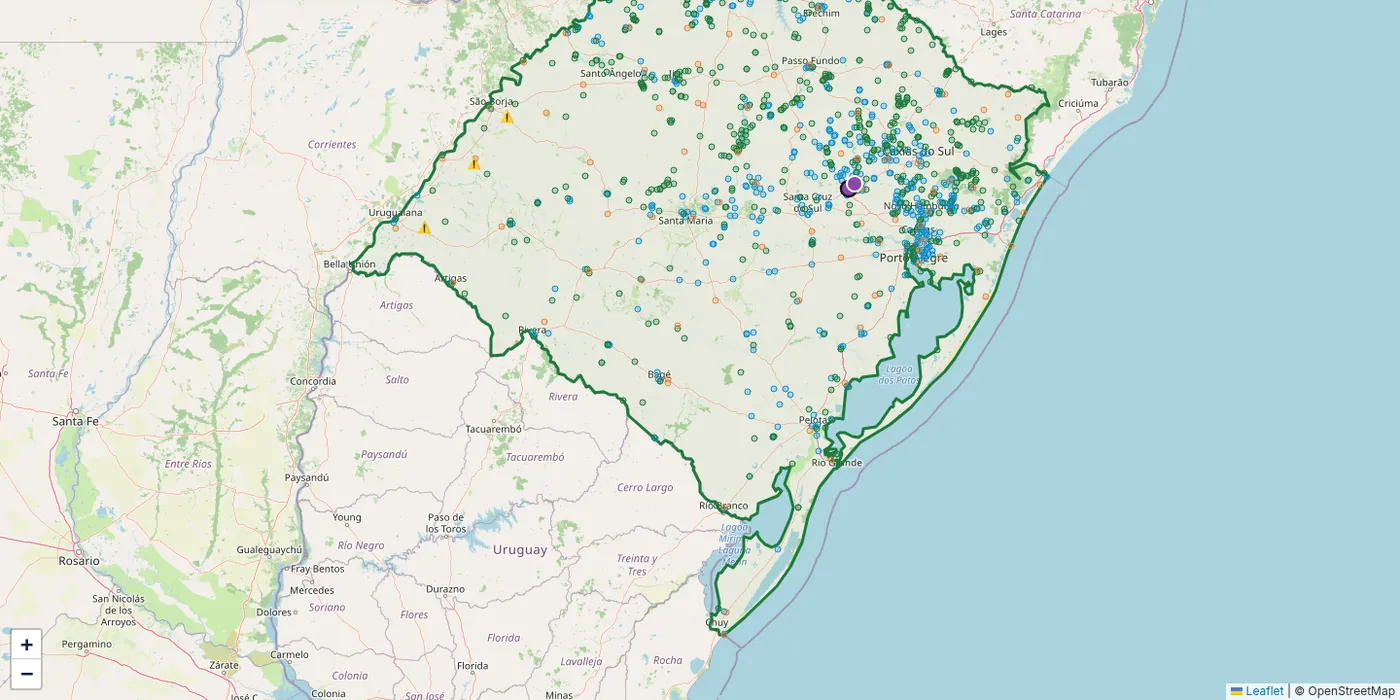The height and width of the screenshot is (700, 1400).
Task: Click the Zárate city label
Action: (x=224, y=665)
